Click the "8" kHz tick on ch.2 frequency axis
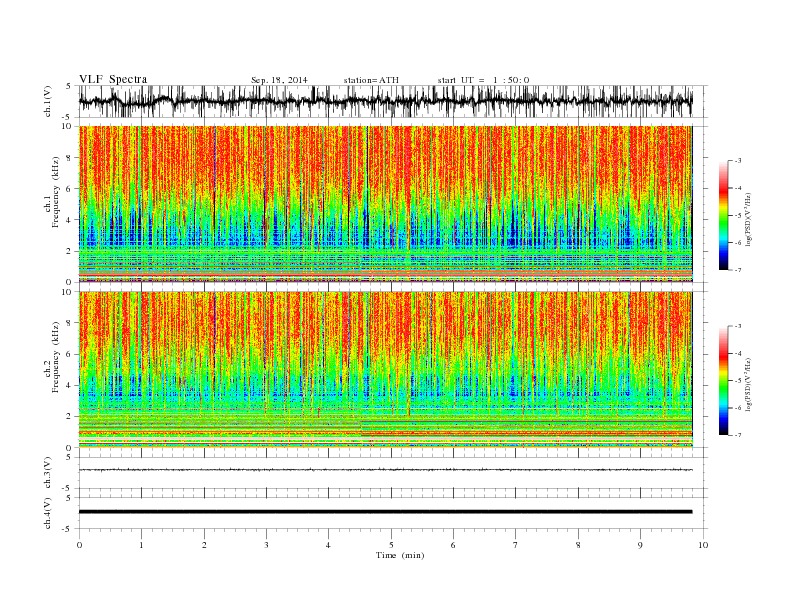The width and height of the screenshot is (792, 612). pyautogui.click(x=69, y=323)
